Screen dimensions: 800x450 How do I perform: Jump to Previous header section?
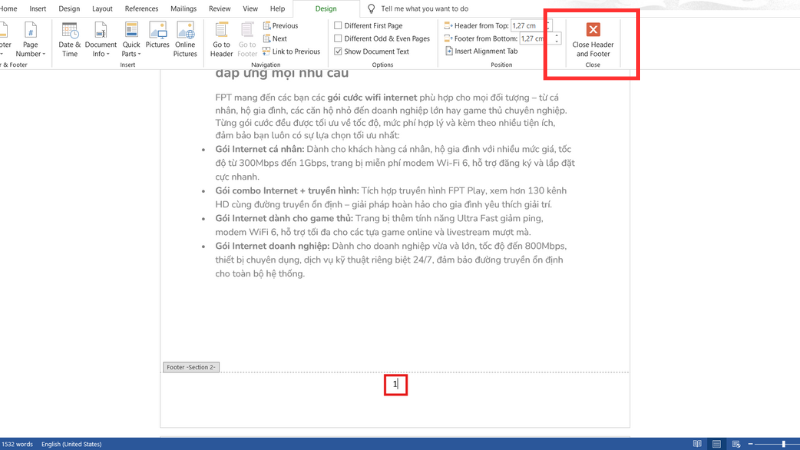(x=279, y=25)
